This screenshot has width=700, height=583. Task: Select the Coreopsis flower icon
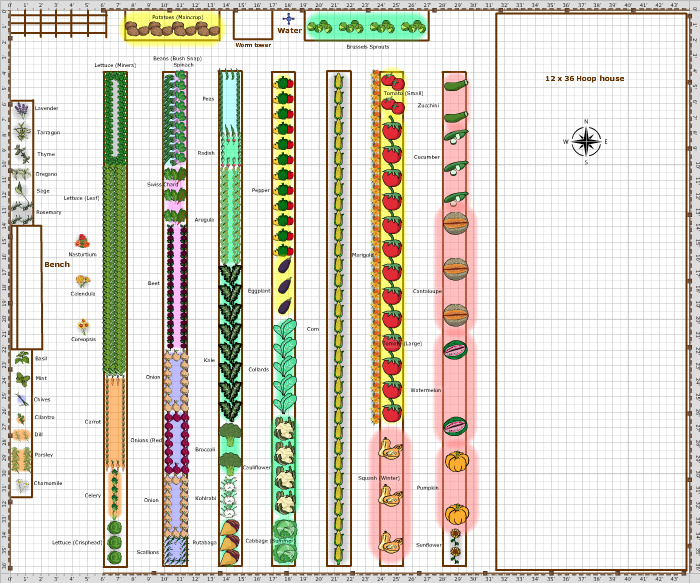click(83, 326)
